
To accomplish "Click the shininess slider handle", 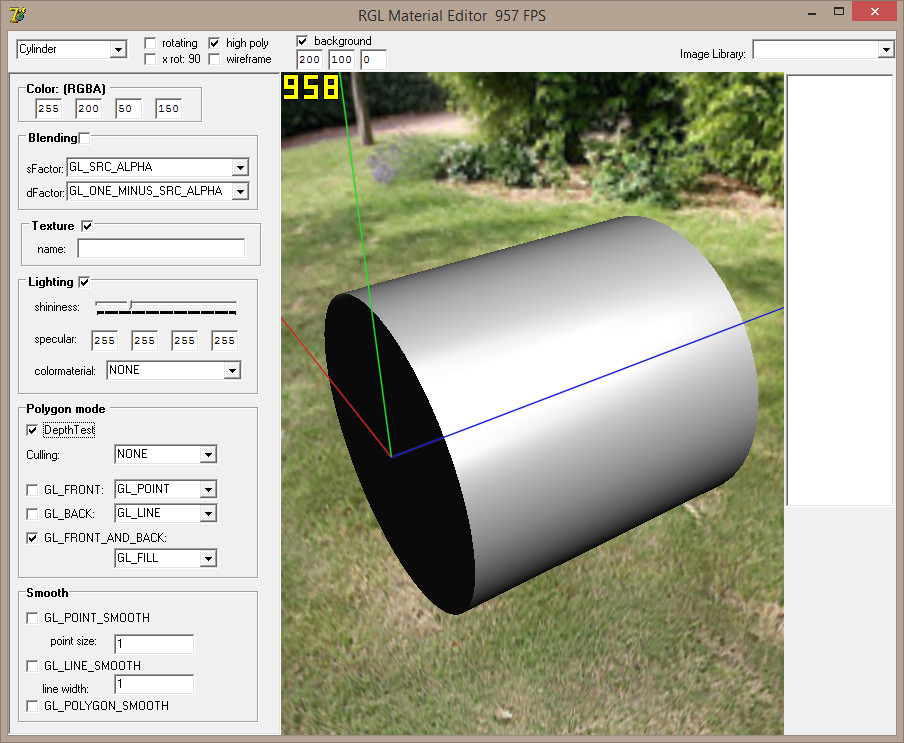I will coord(130,305).
